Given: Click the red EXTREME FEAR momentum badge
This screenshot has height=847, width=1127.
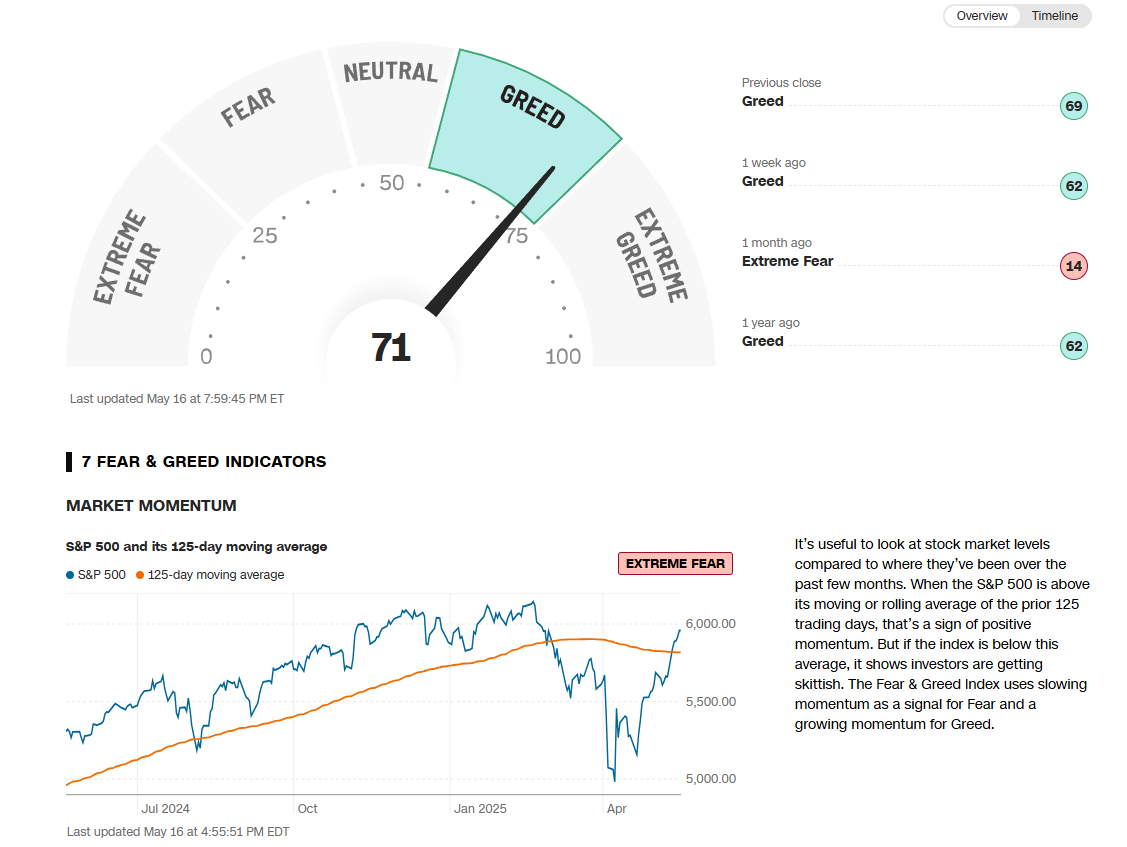Looking at the screenshot, I should click(x=675, y=564).
